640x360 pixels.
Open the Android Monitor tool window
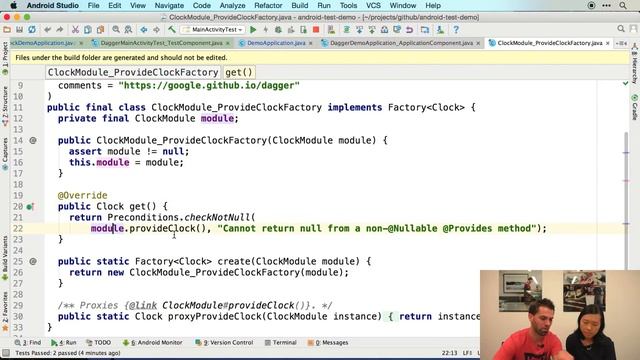point(153,342)
